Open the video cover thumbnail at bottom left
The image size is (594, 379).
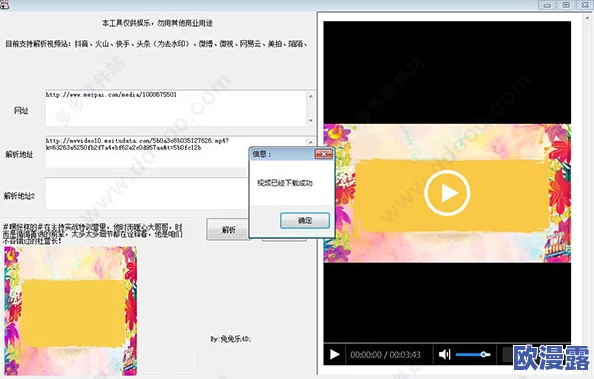70,311
